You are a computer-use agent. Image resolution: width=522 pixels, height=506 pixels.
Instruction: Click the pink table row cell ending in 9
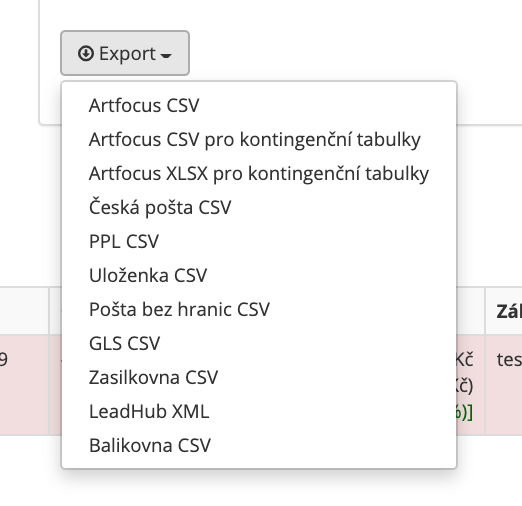(24, 385)
